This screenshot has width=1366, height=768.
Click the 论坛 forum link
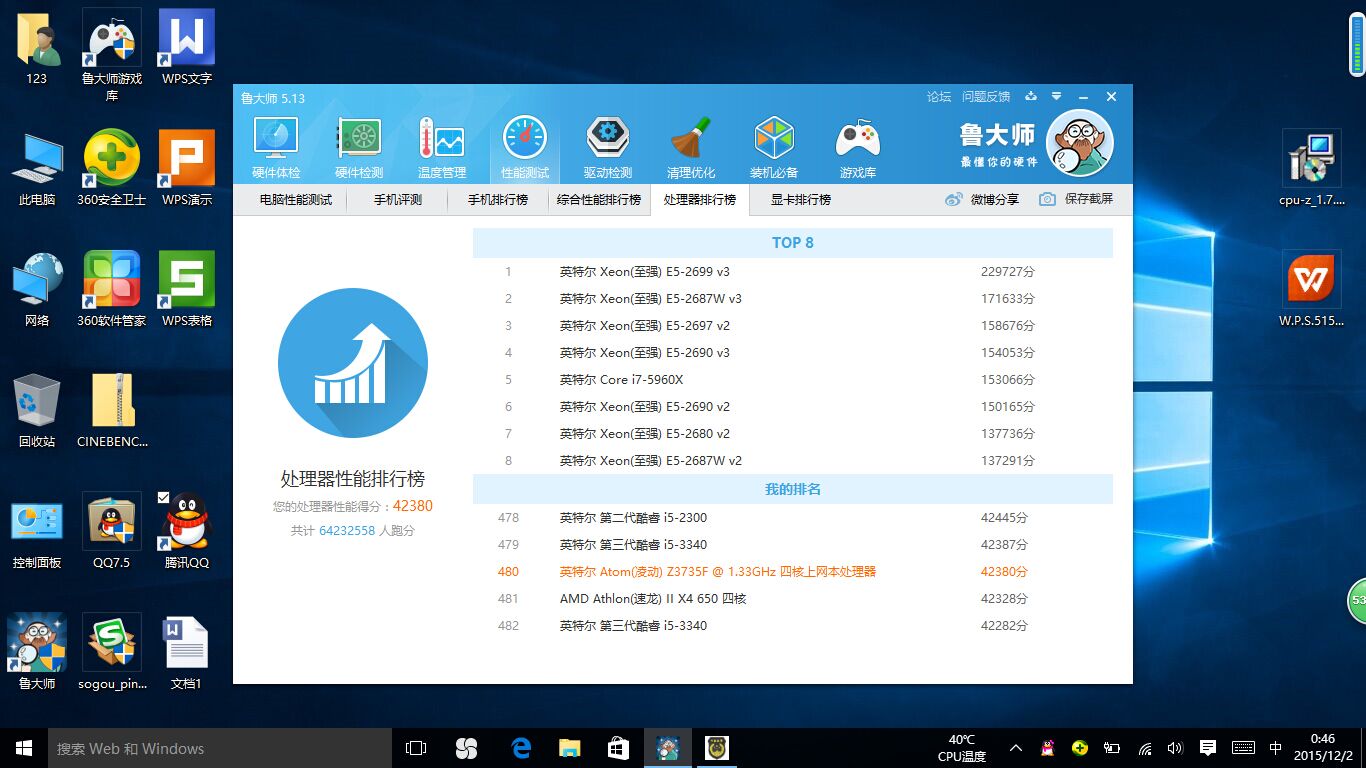938,96
